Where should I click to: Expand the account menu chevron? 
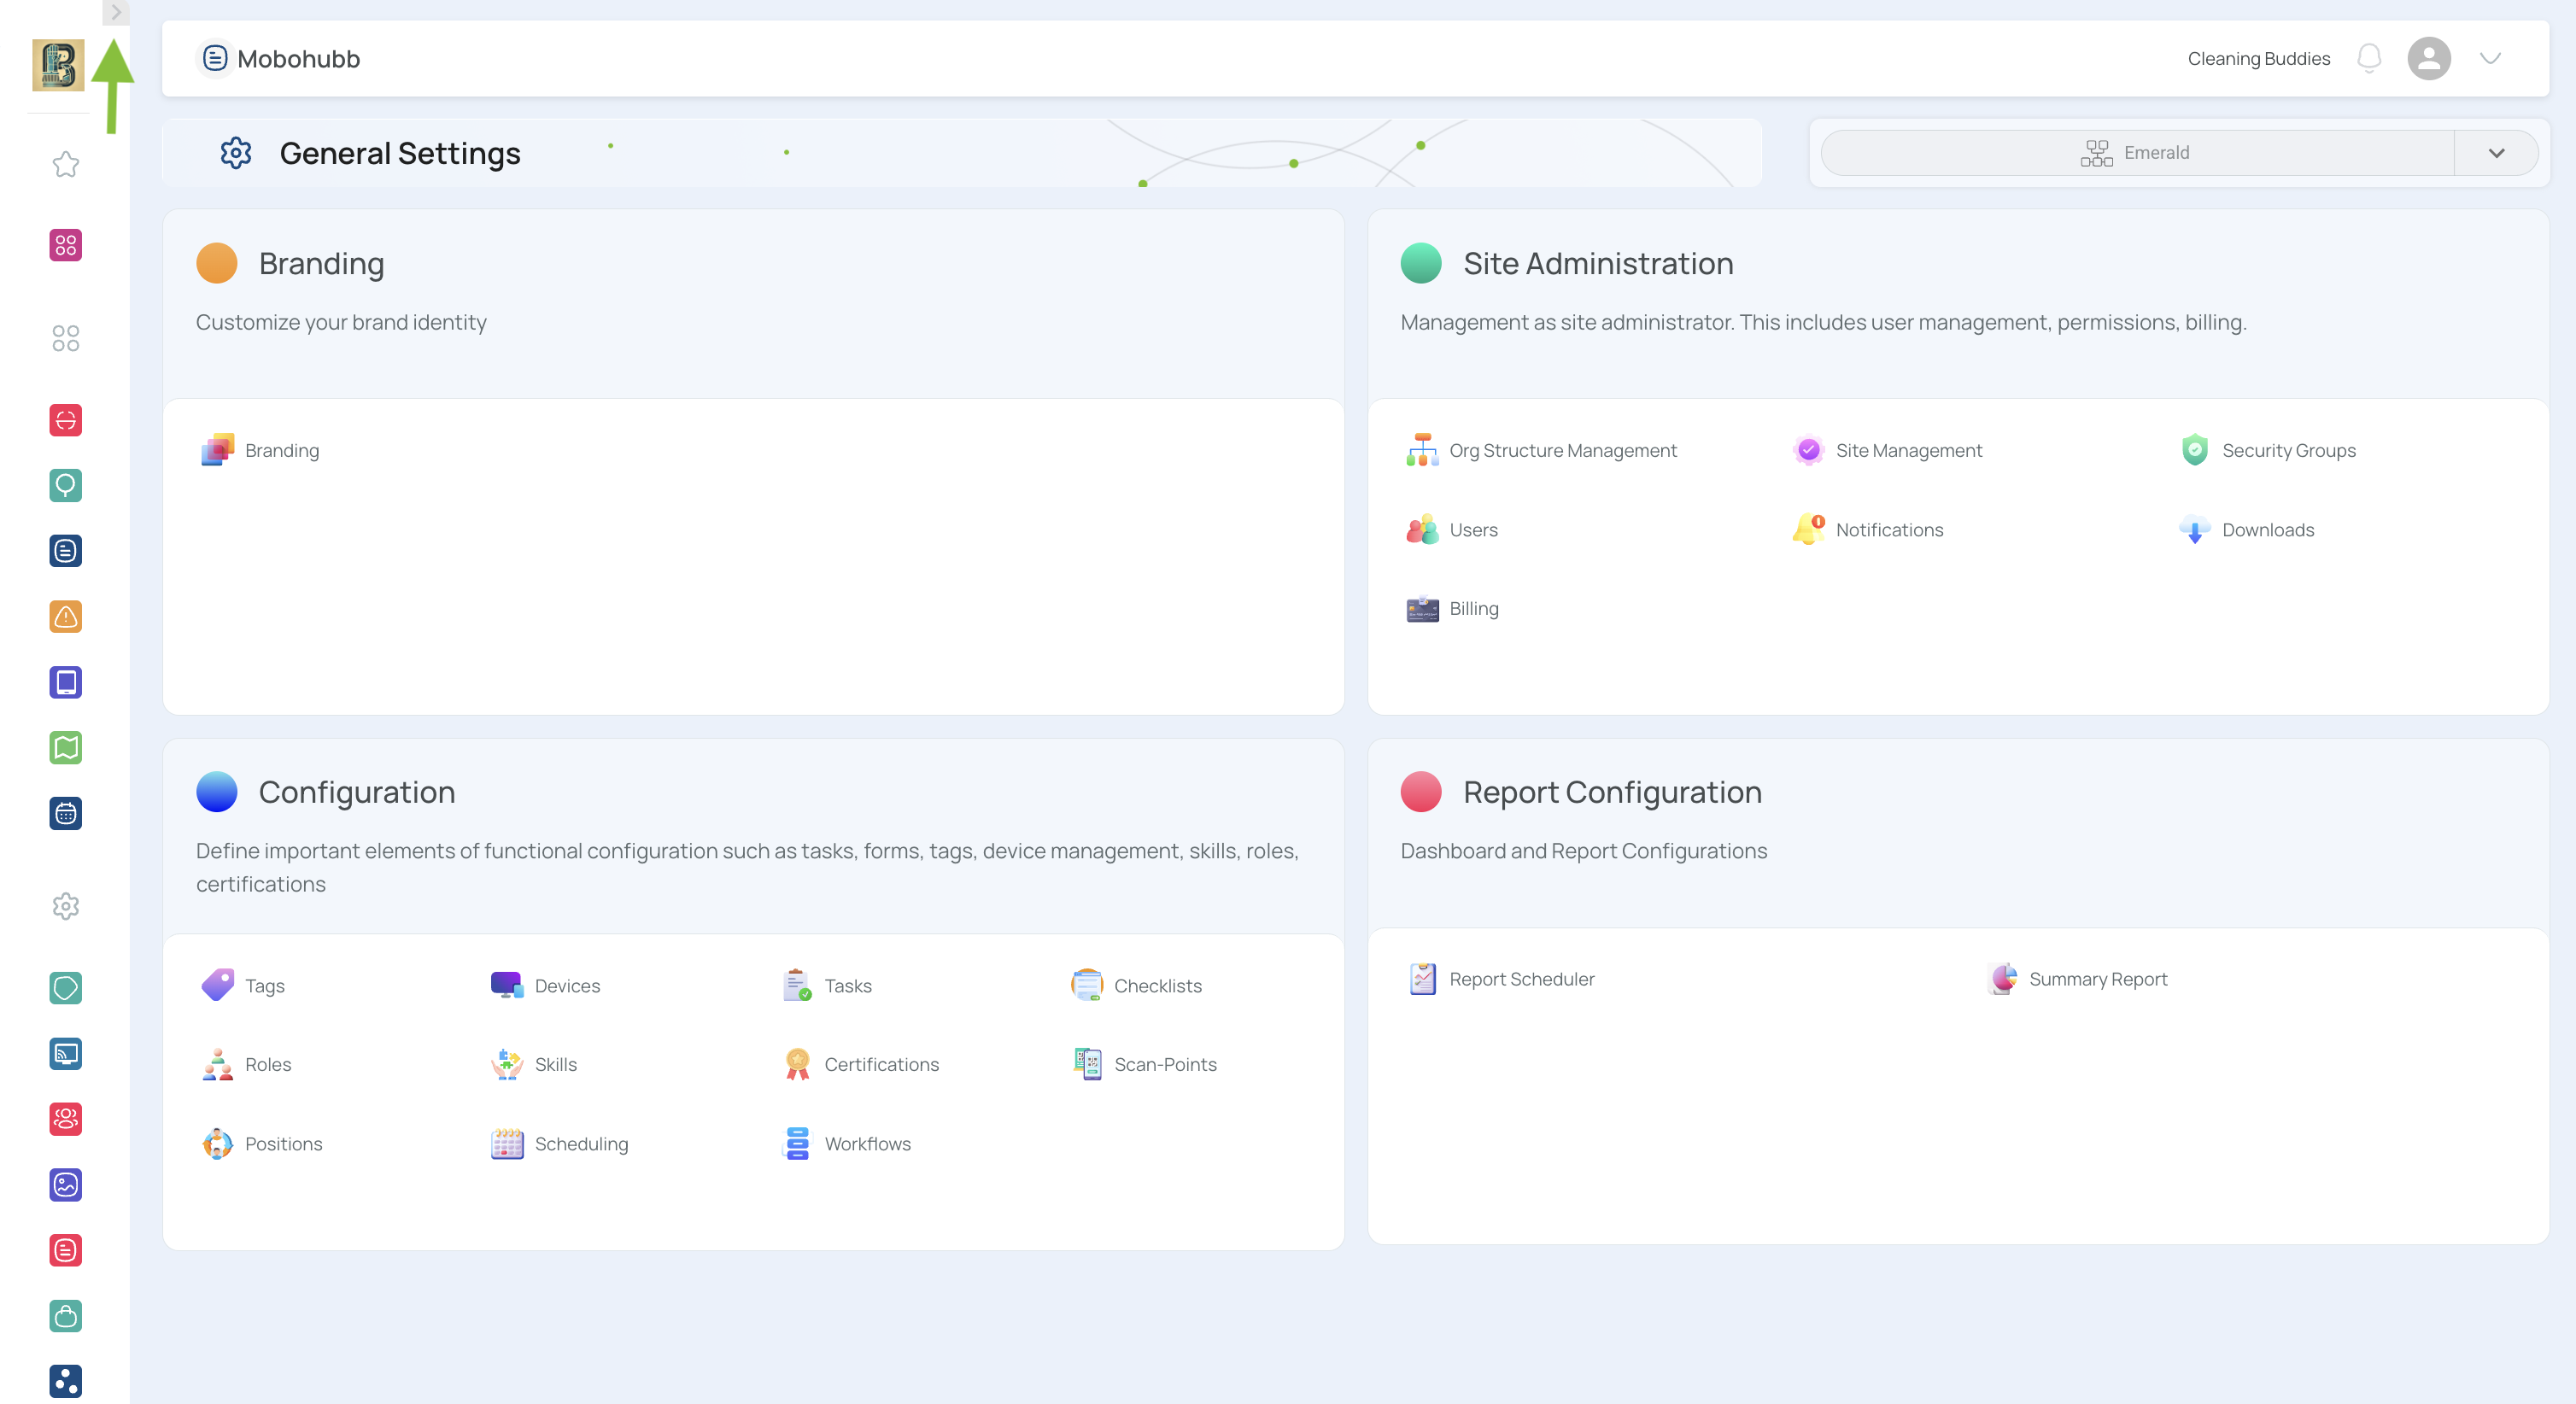2490,58
